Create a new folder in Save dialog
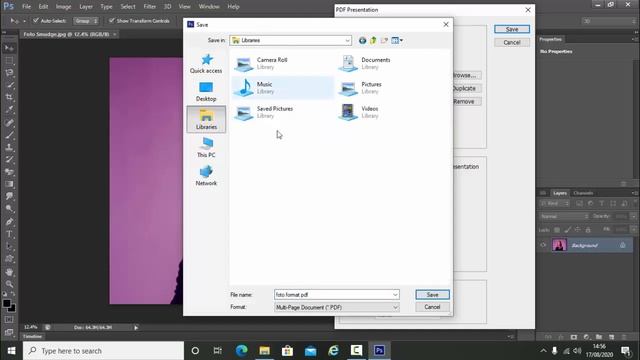The width and height of the screenshot is (640, 360). 384,40
